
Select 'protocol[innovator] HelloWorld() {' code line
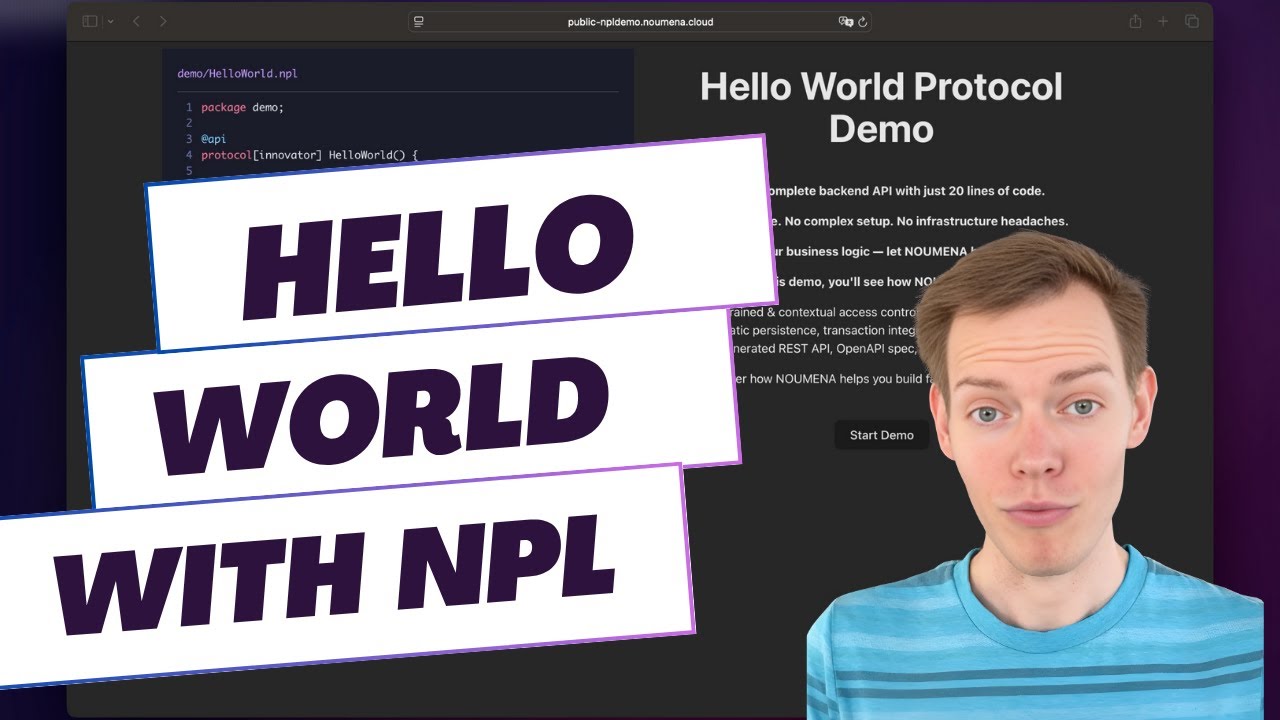pyautogui.click(x=309, y=155)
